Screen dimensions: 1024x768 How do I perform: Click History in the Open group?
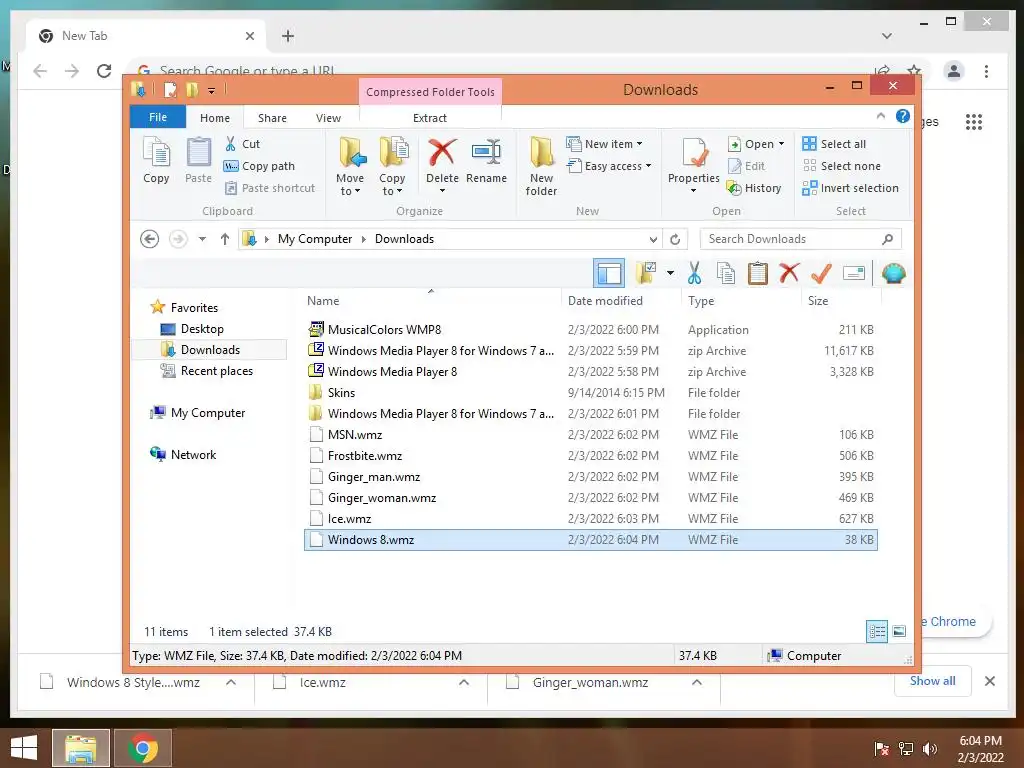(x=754, y=188)
